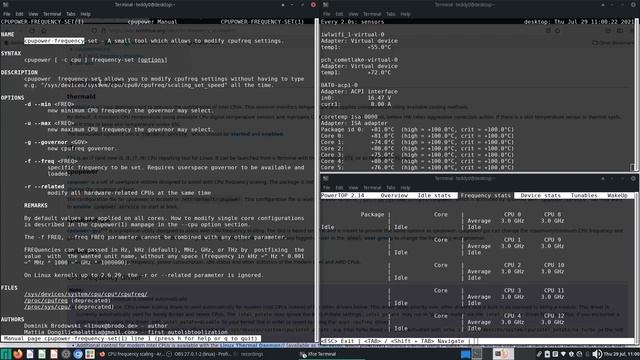The height and width of the screenshot is (360, 640).
Task: Click the clipboard paperclip tray icon
Action: (x=539, y=354)
